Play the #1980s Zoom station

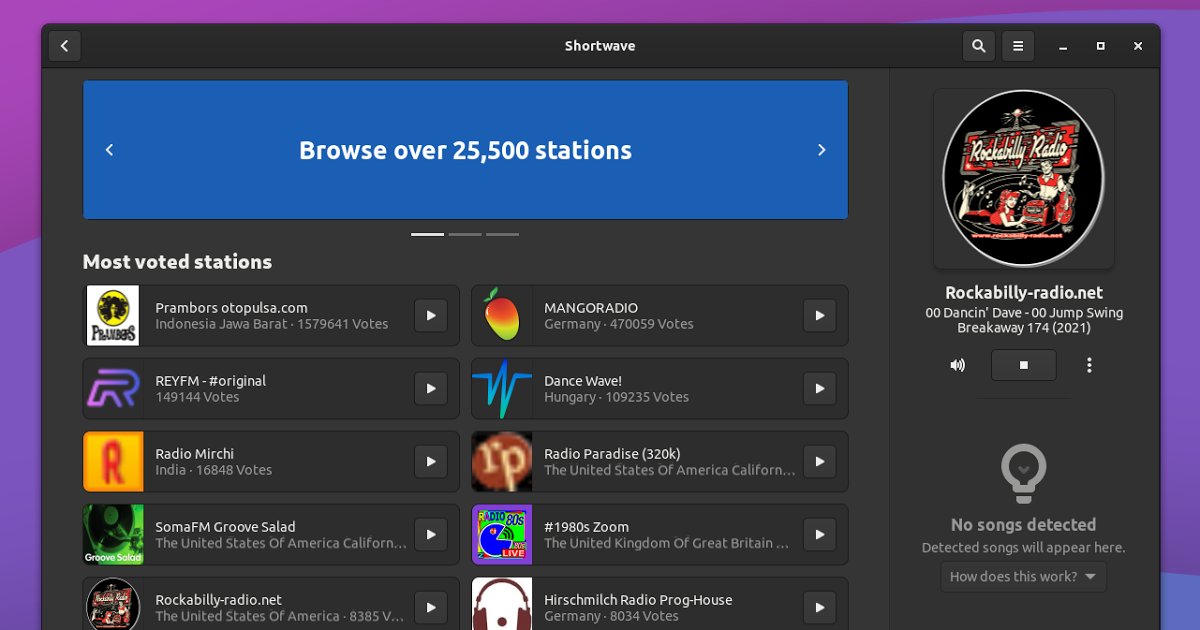(x=820, y=534)
